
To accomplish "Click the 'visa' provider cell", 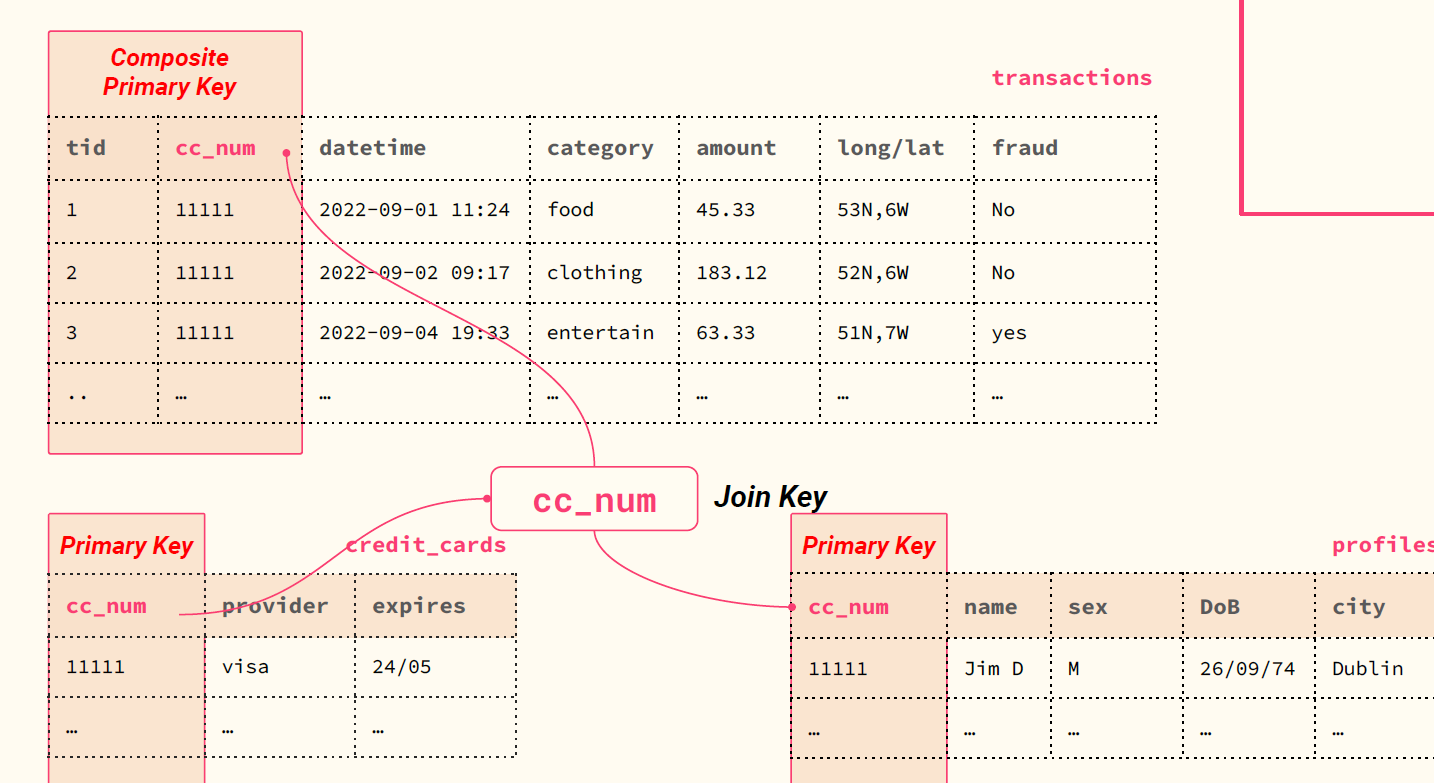I will click(245, 667).
